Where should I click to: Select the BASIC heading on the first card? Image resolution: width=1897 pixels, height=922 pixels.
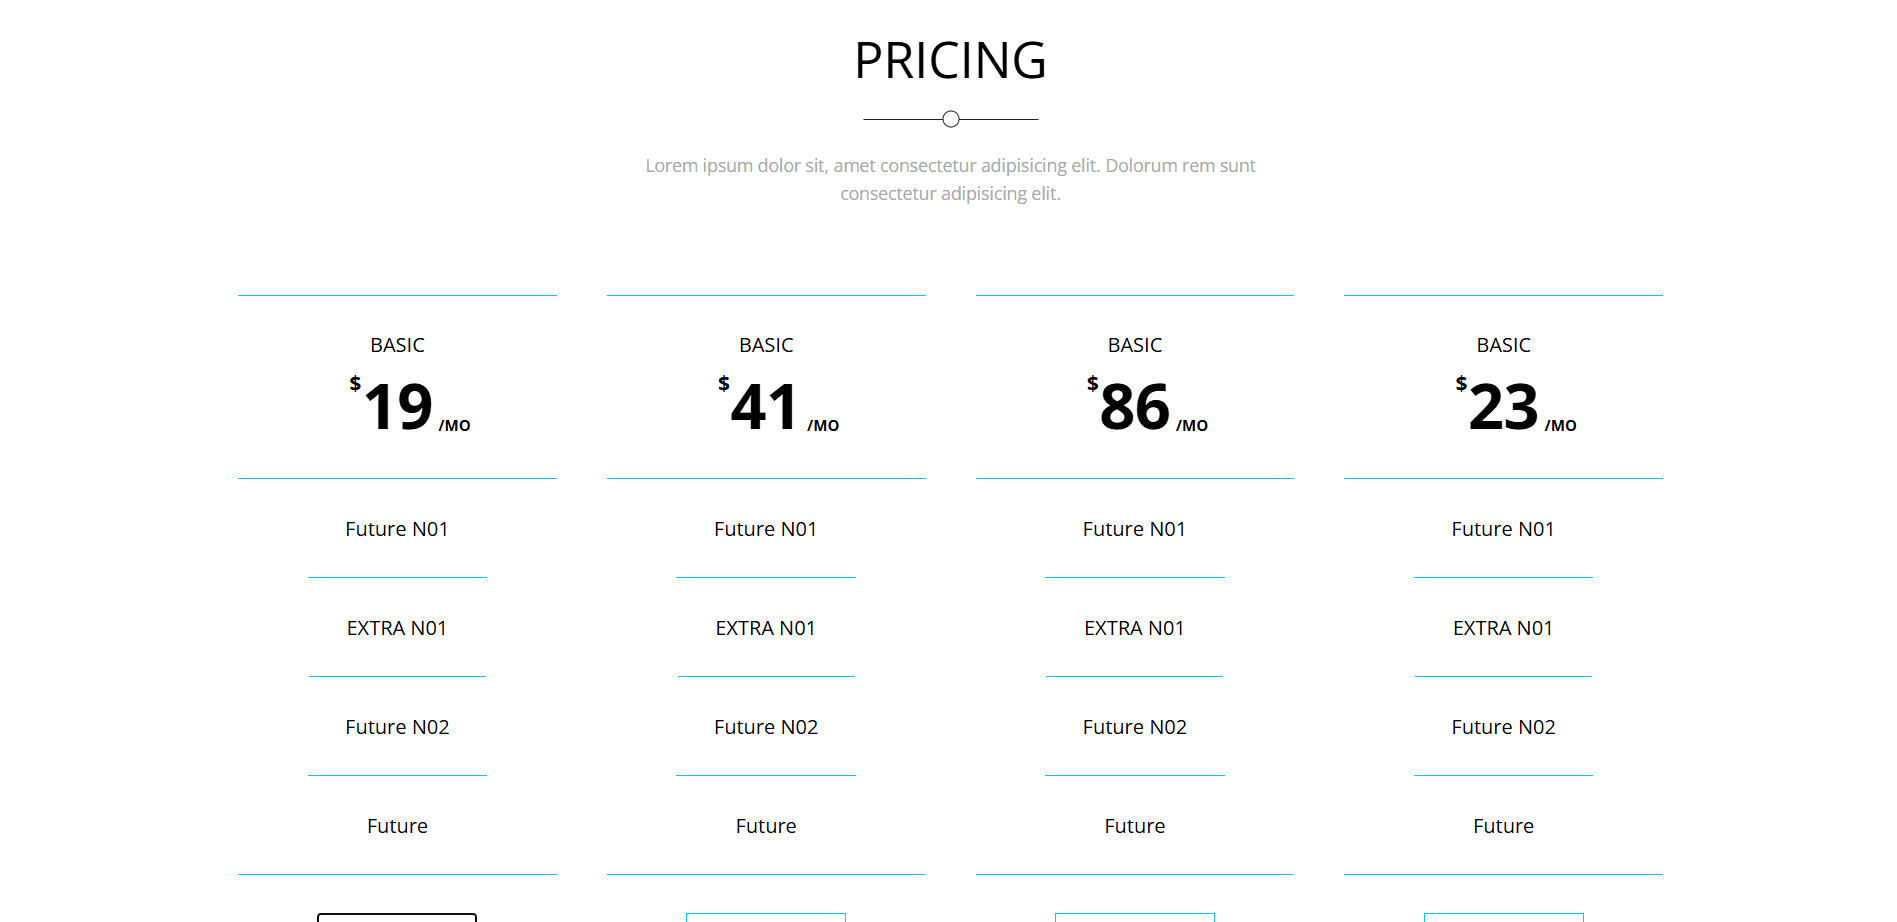click(396, 345)
